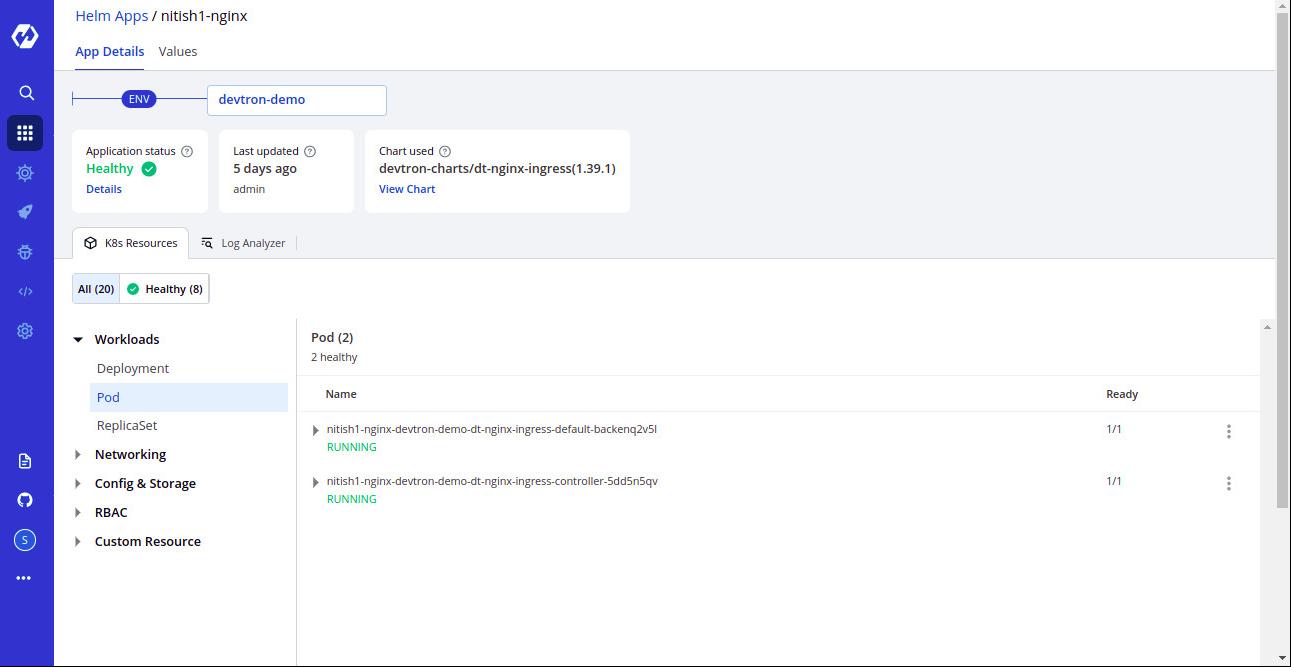Image resolution: width=1291 pixels, height=667 pixels.
Task: Click the help icon beside Application status
Action: 187,151
